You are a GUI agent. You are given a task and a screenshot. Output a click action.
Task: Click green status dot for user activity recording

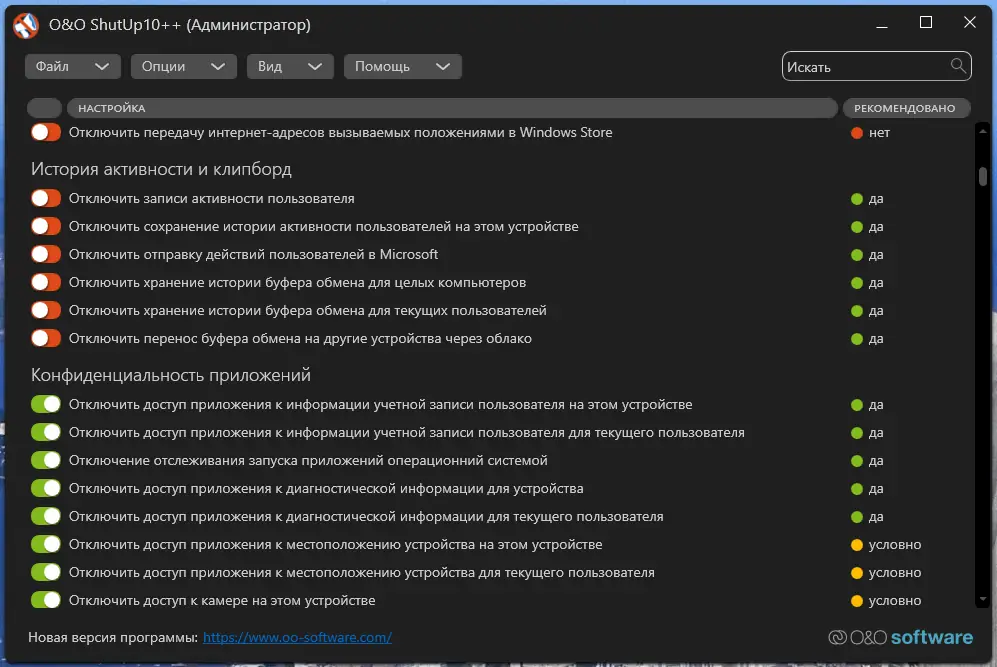[x=856, y=199]
